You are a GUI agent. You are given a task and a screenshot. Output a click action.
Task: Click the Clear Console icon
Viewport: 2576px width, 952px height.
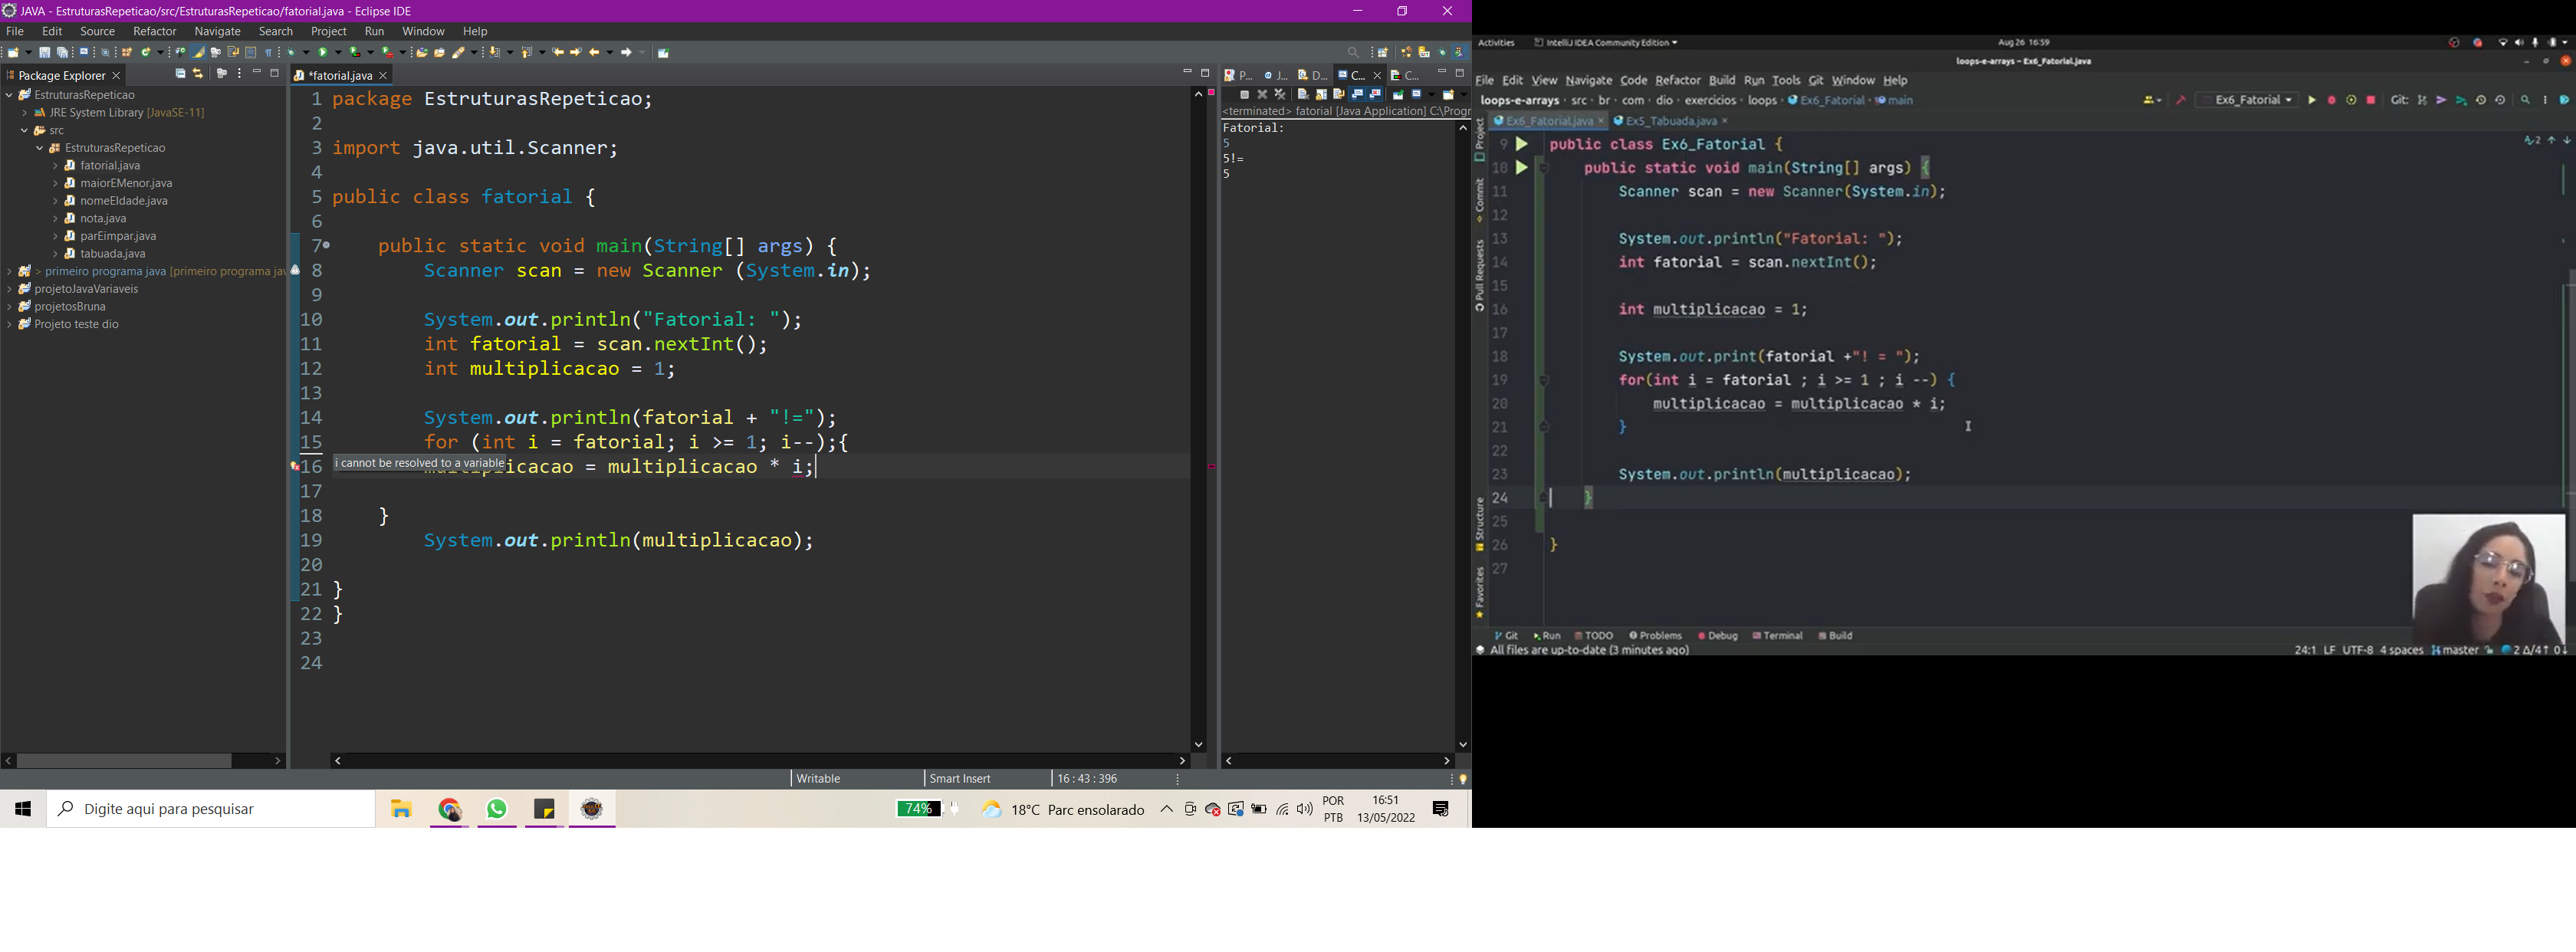point(1303,95)
